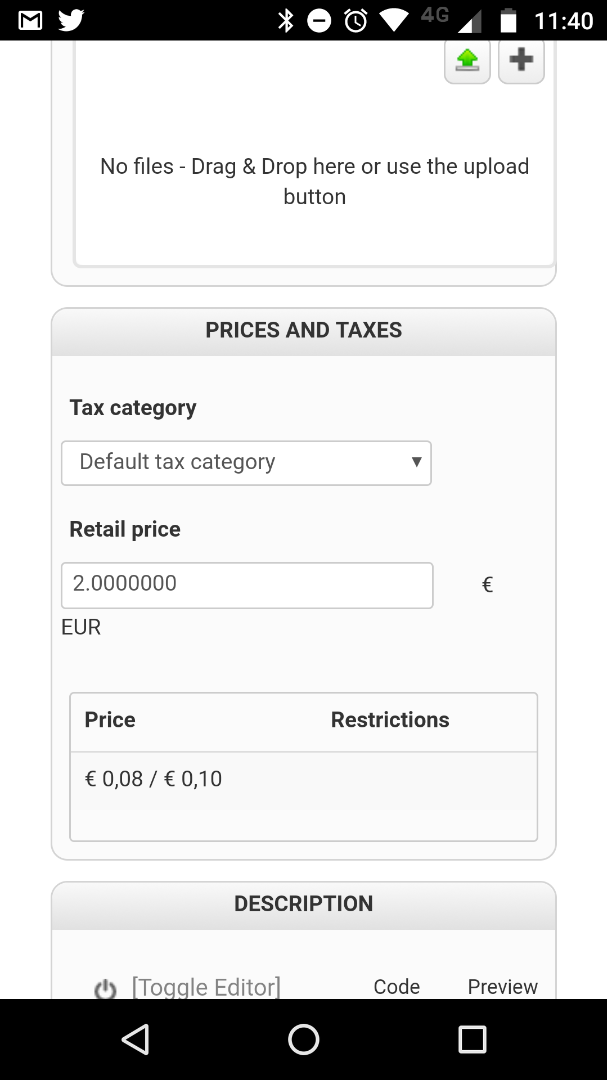
Task: Tap the Gmail notification icon
Action: tap(31, 20)
